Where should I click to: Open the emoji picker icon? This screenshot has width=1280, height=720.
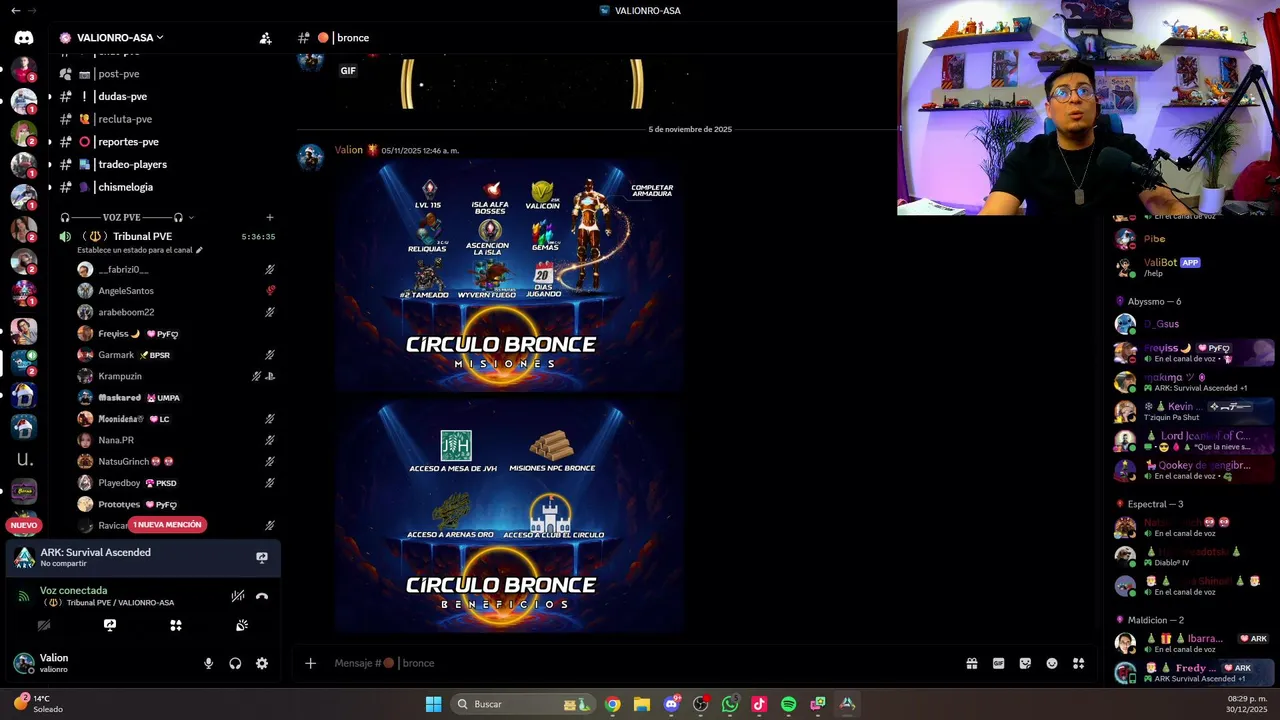click(1052, 663)
